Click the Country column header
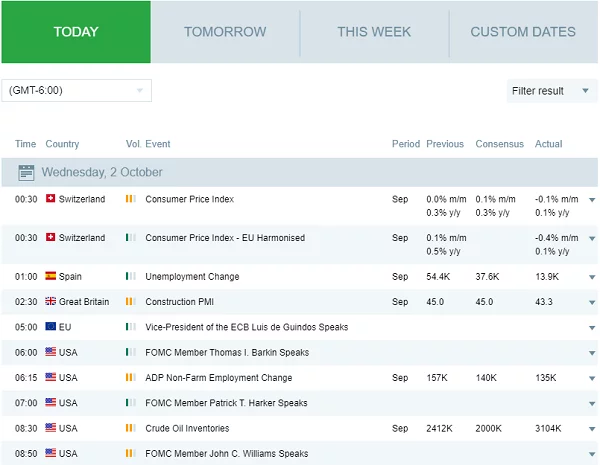600x465 pixels. tap(62, 144)
